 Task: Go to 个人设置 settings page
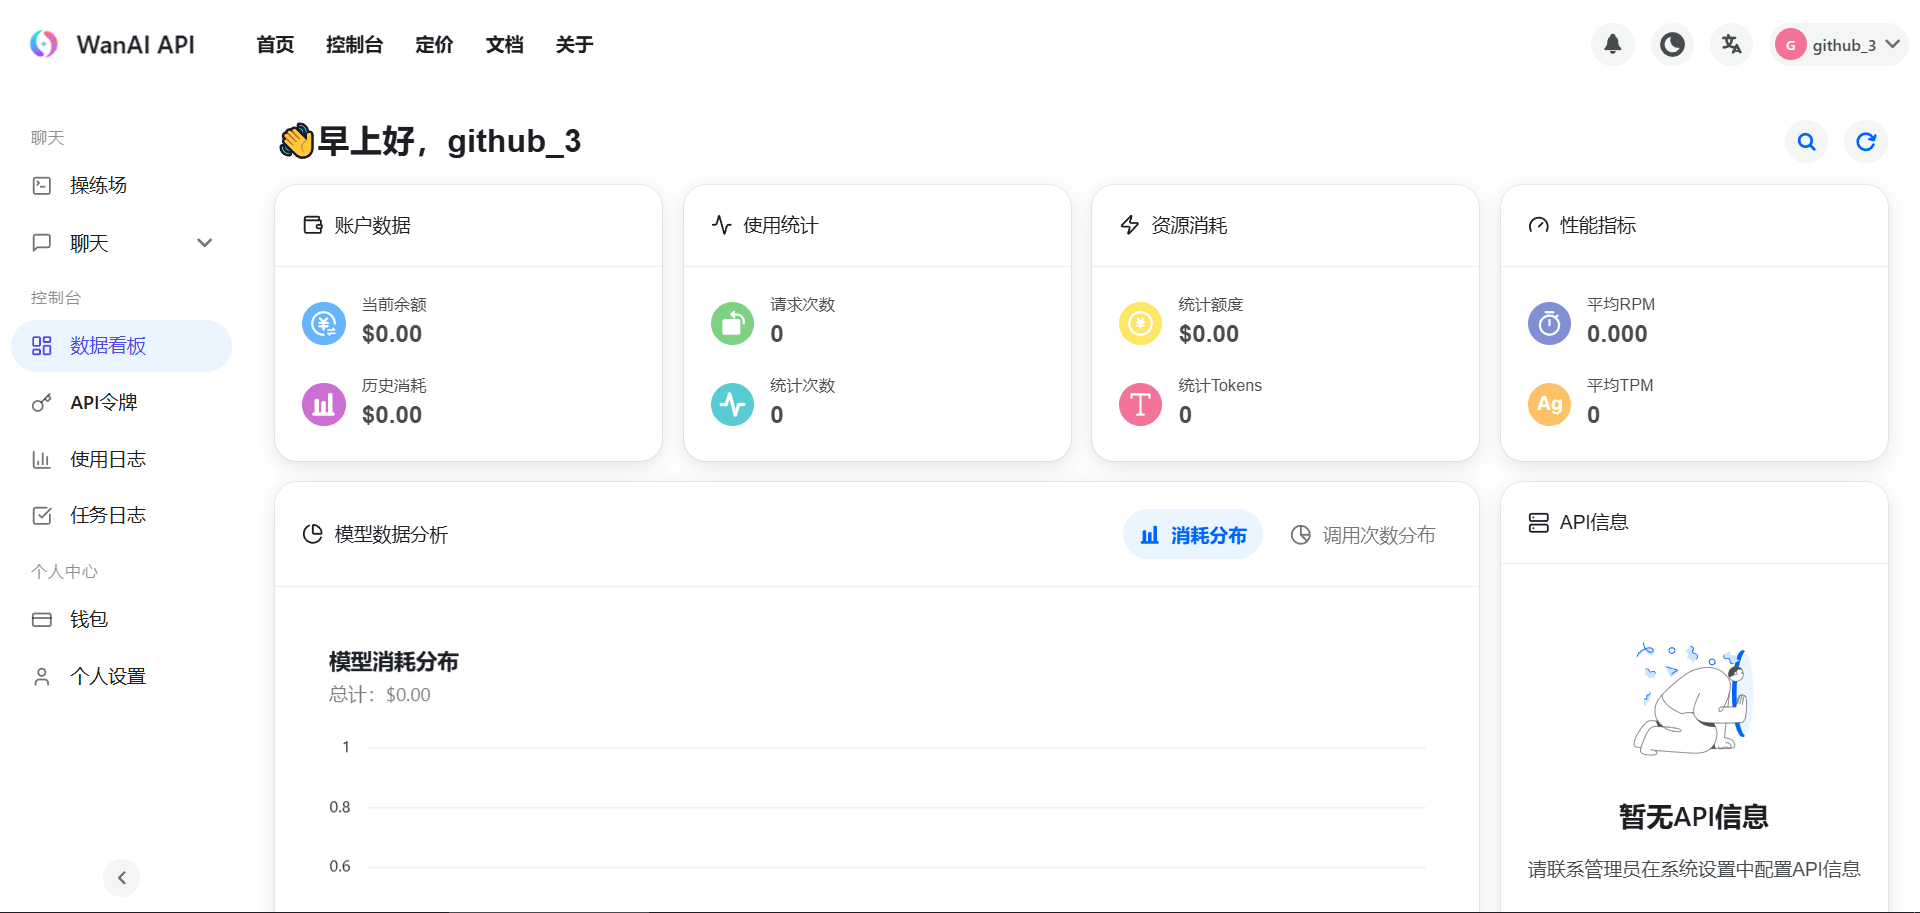[x=108, y=675]
